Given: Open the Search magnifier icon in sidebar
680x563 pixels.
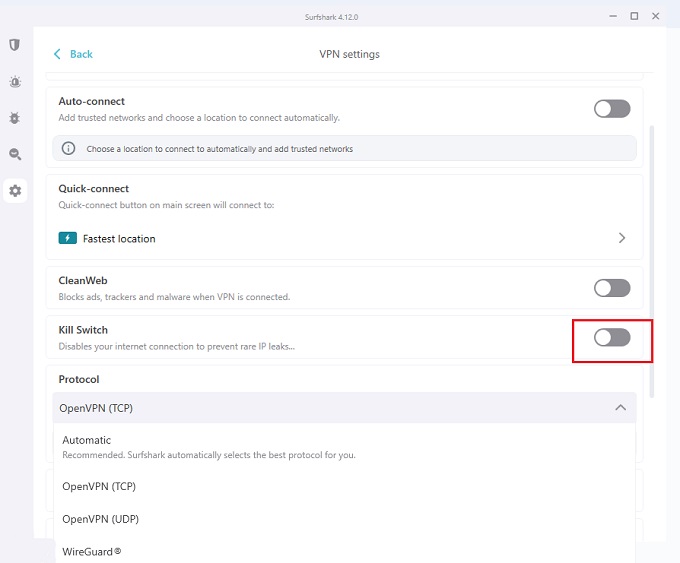Looking at the screenshot, I should point(15,154).
